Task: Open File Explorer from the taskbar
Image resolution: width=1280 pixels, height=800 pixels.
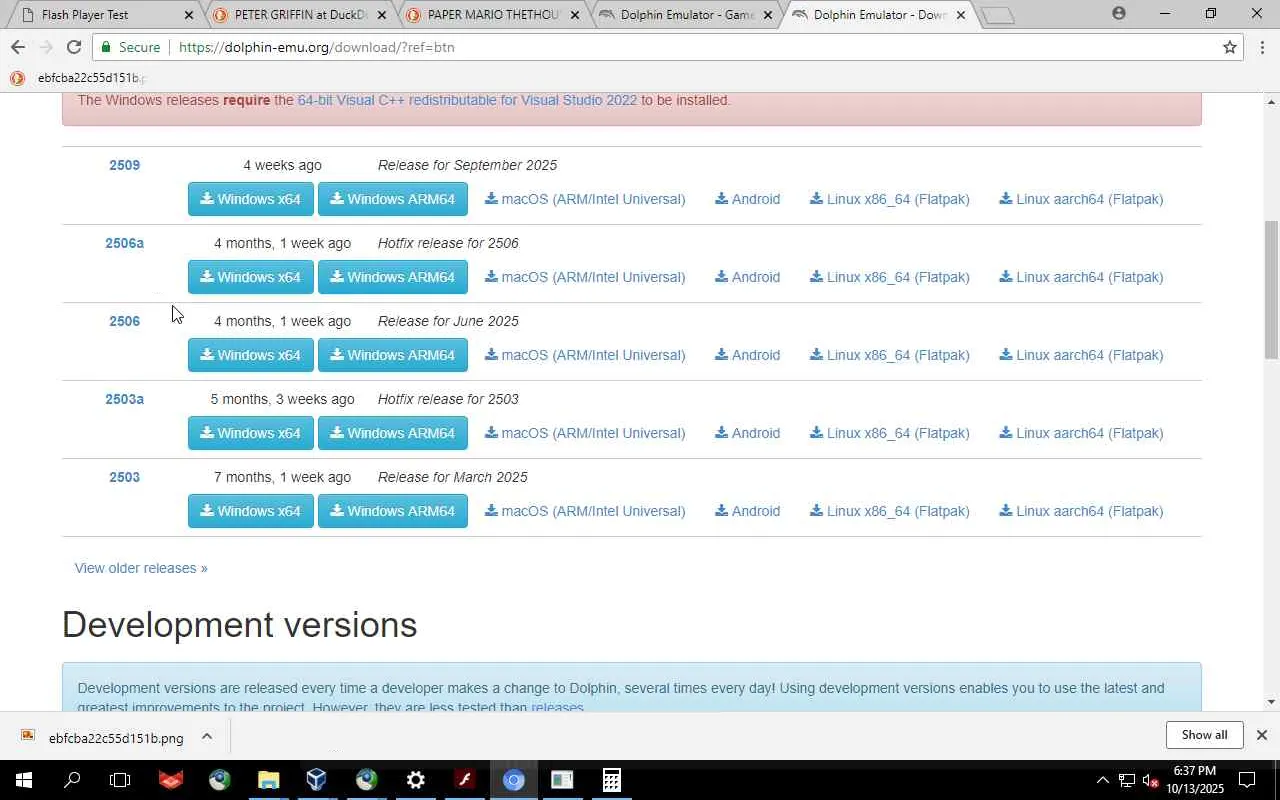Action: pos(268,780)
